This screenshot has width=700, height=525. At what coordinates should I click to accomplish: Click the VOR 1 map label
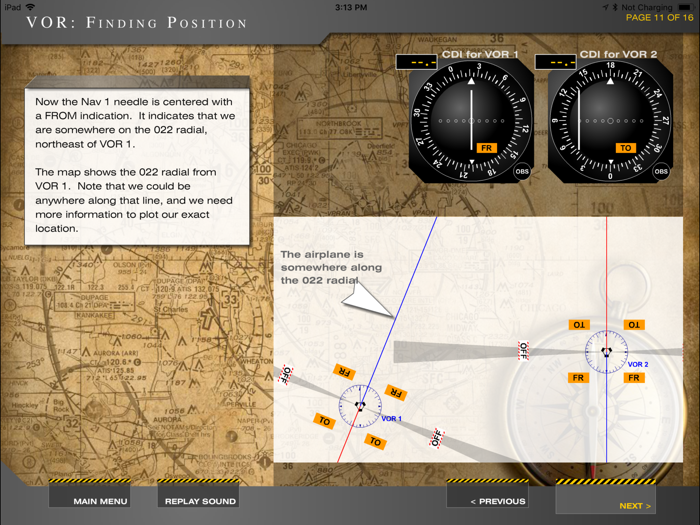point(391,418)
